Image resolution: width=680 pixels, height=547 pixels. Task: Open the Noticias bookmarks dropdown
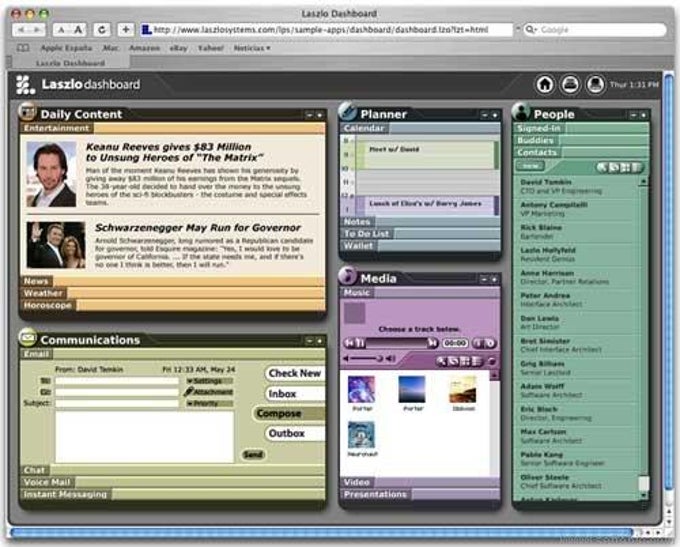pos(252,48)
